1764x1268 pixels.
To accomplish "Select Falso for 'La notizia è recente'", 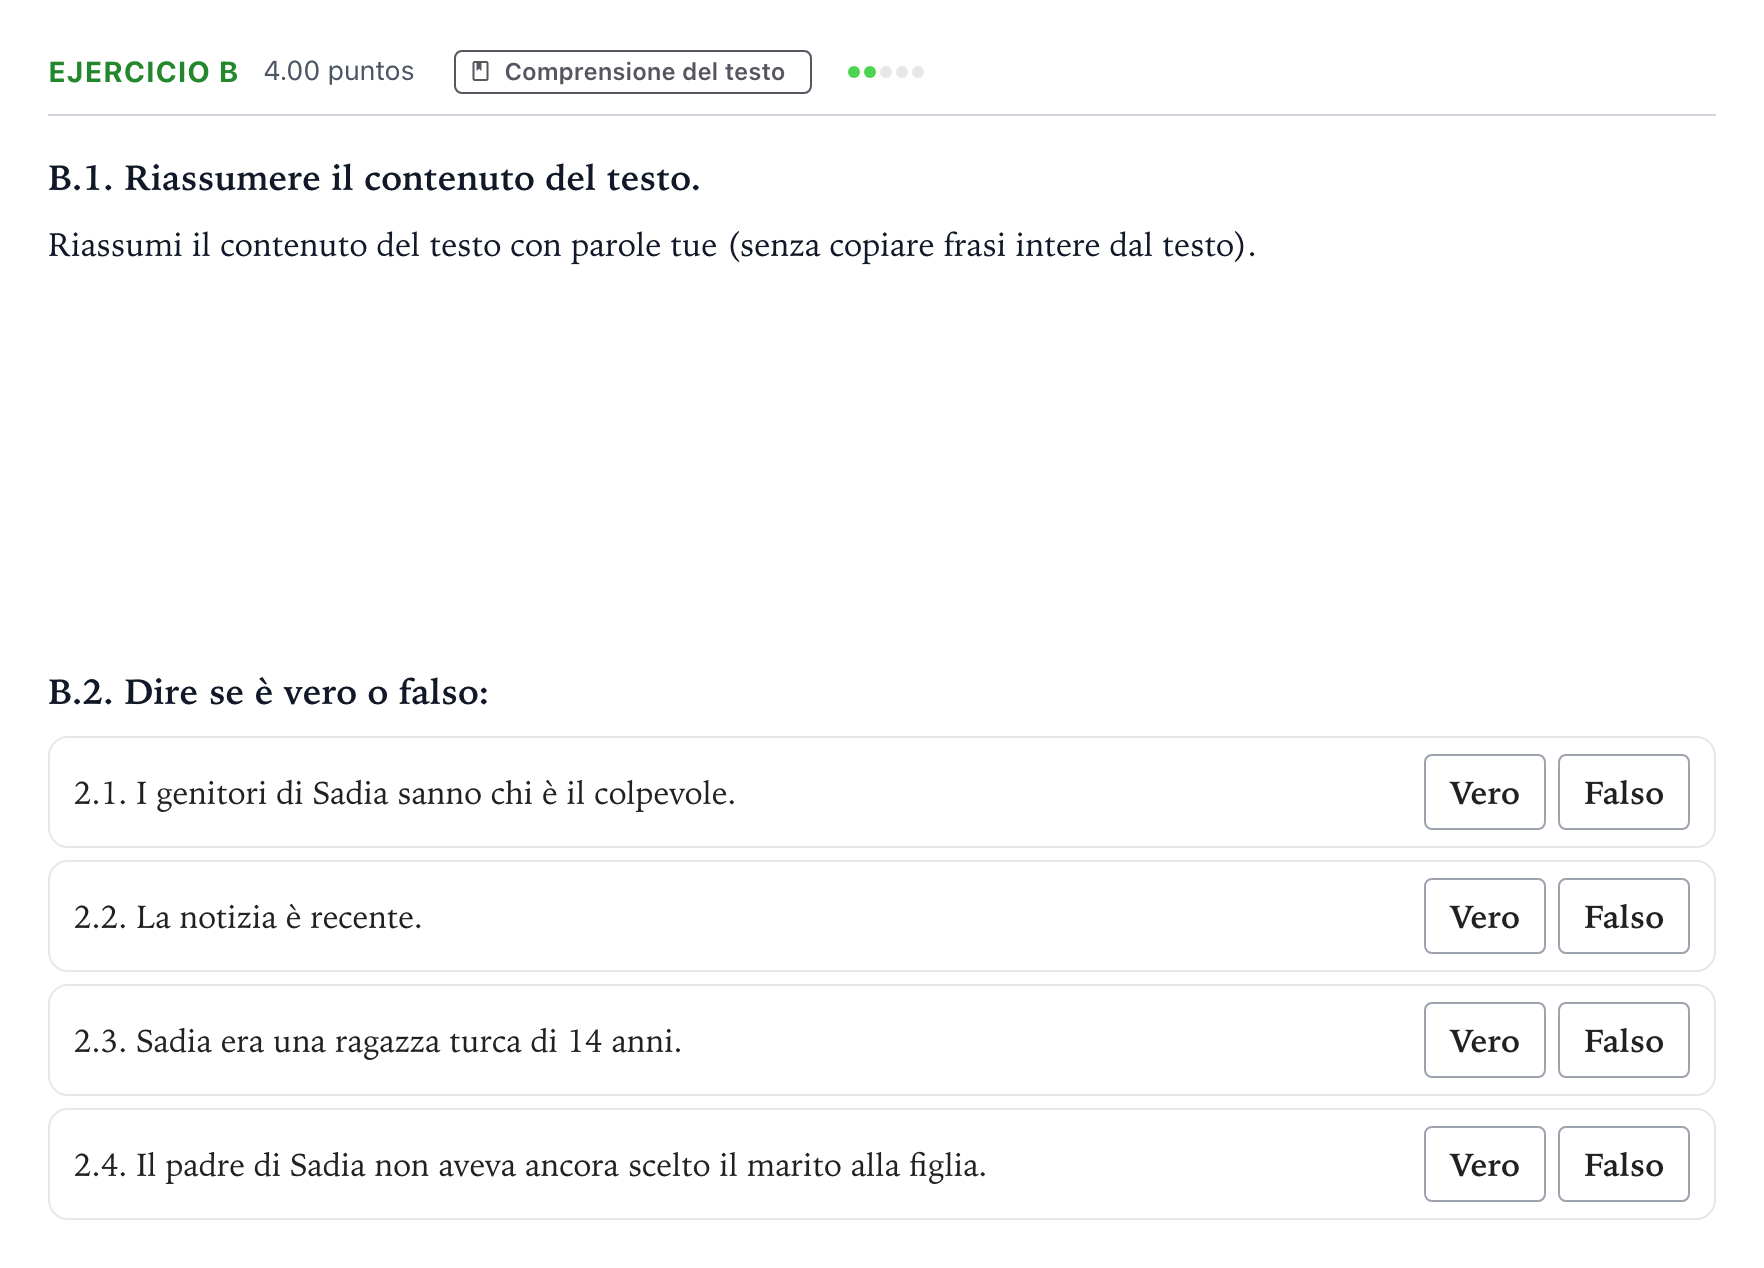I will coord(1623,916).
